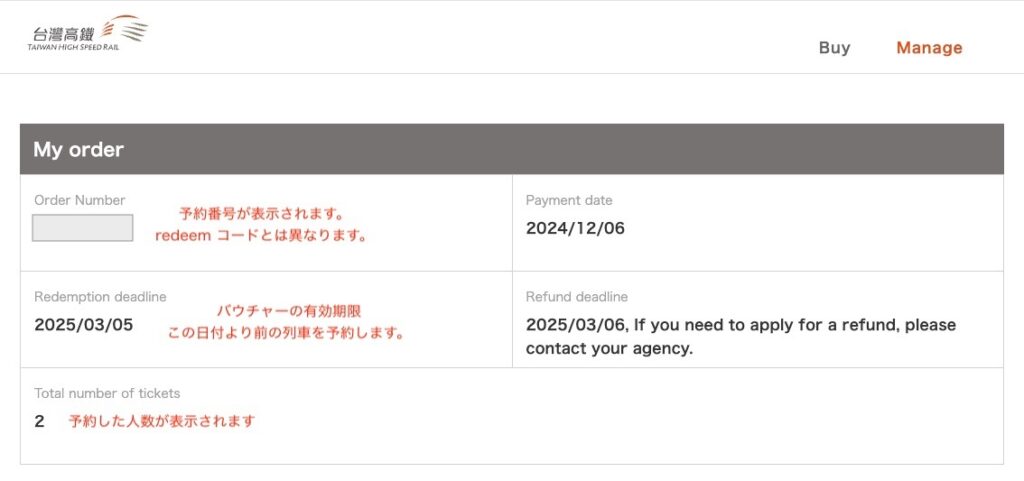The width and height of the screenshot is (1024, 481).
Task: Click the Total number of tickets label
Action: pos(107,394)
